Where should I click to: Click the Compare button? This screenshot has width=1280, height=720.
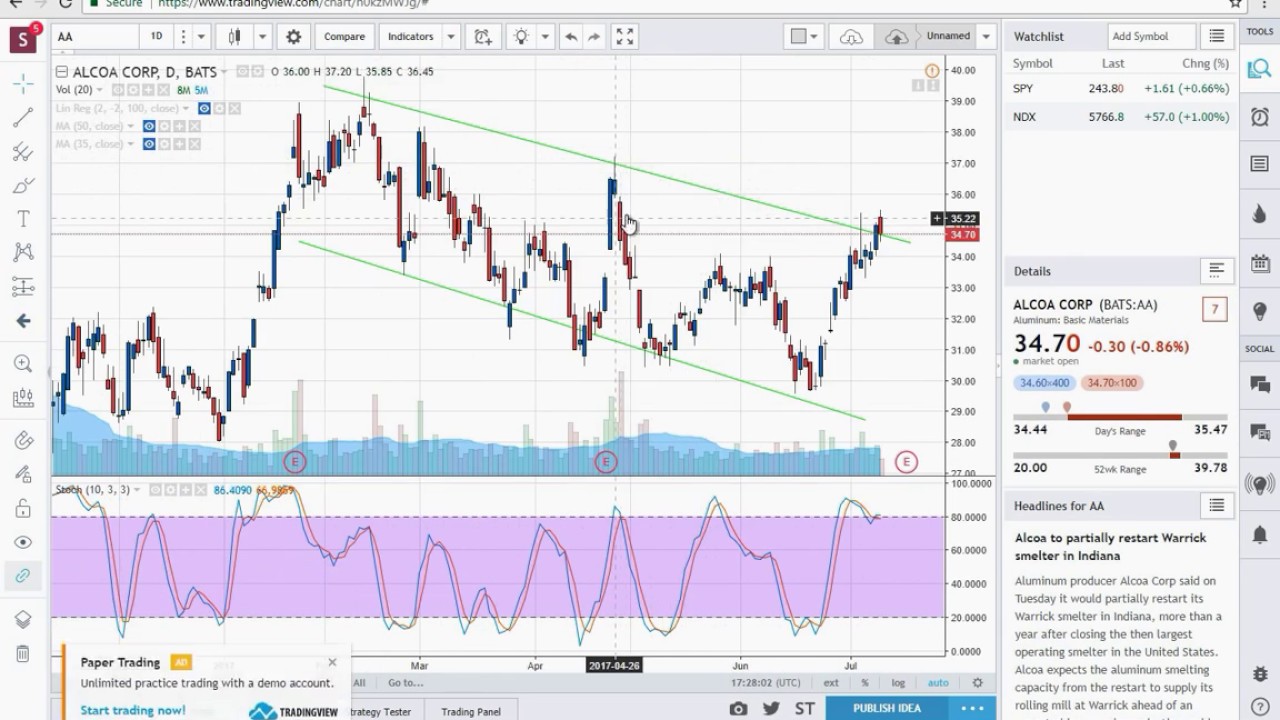pyautogui.click(x=344, y=37)
